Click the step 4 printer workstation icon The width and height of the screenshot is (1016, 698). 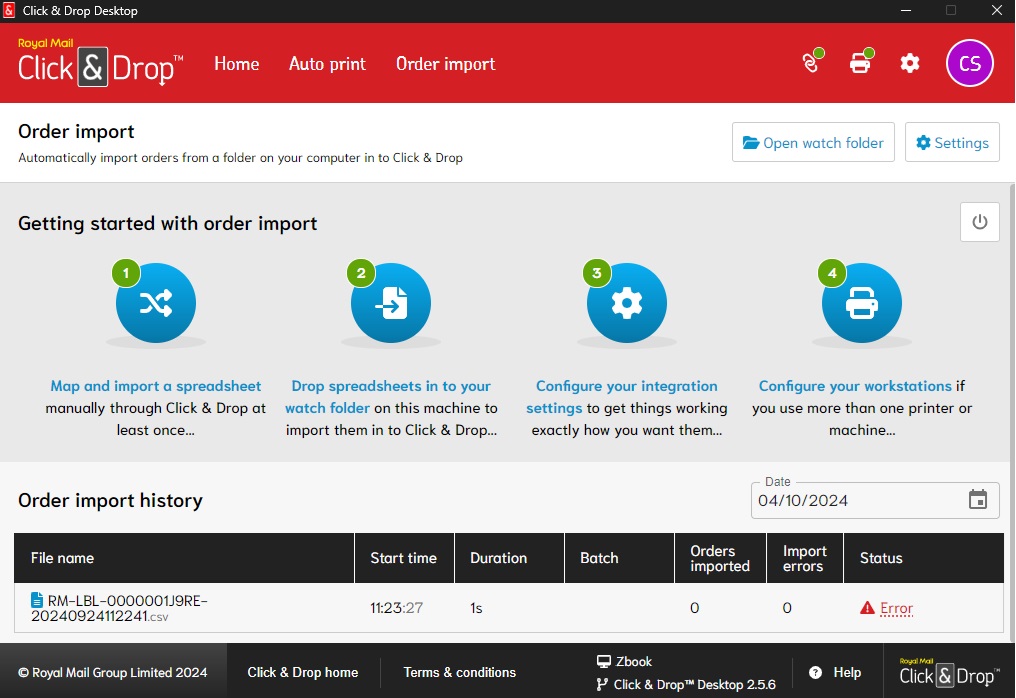862,303
